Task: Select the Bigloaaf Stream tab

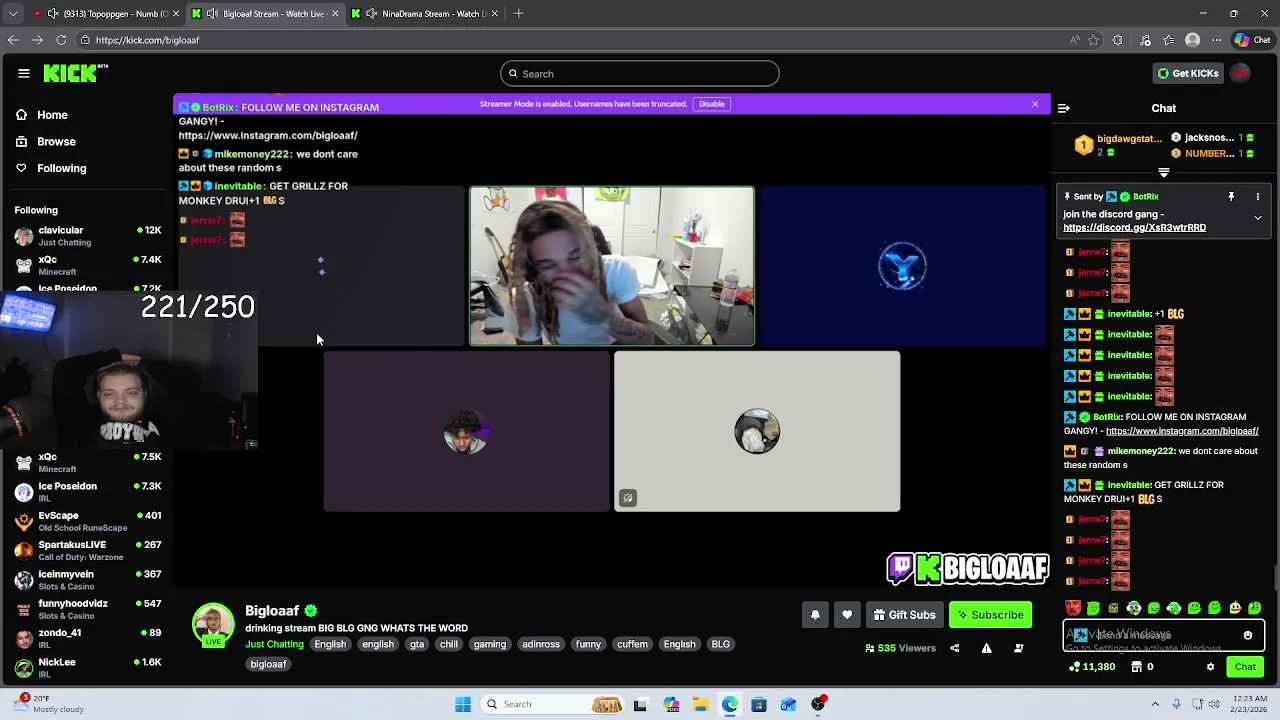Action: tap(265, 14)
